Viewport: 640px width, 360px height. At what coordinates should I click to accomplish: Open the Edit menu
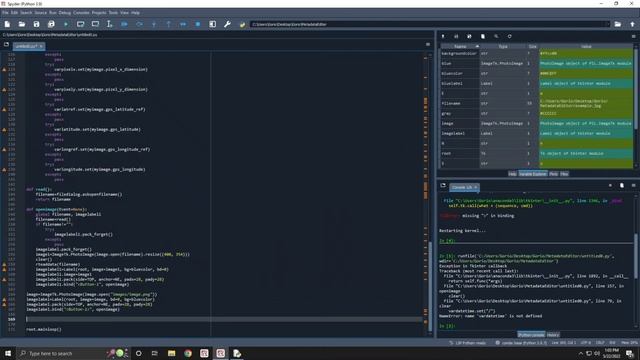point(14,13)
